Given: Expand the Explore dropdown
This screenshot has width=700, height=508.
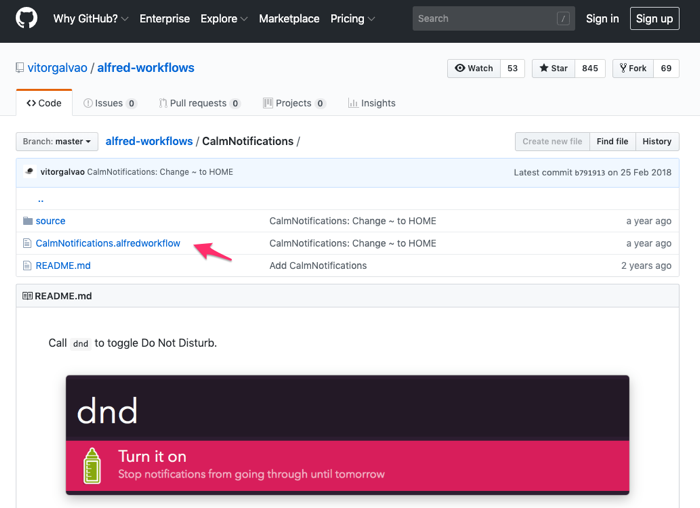Looking at the screenshot, I should tap(224, 19).
